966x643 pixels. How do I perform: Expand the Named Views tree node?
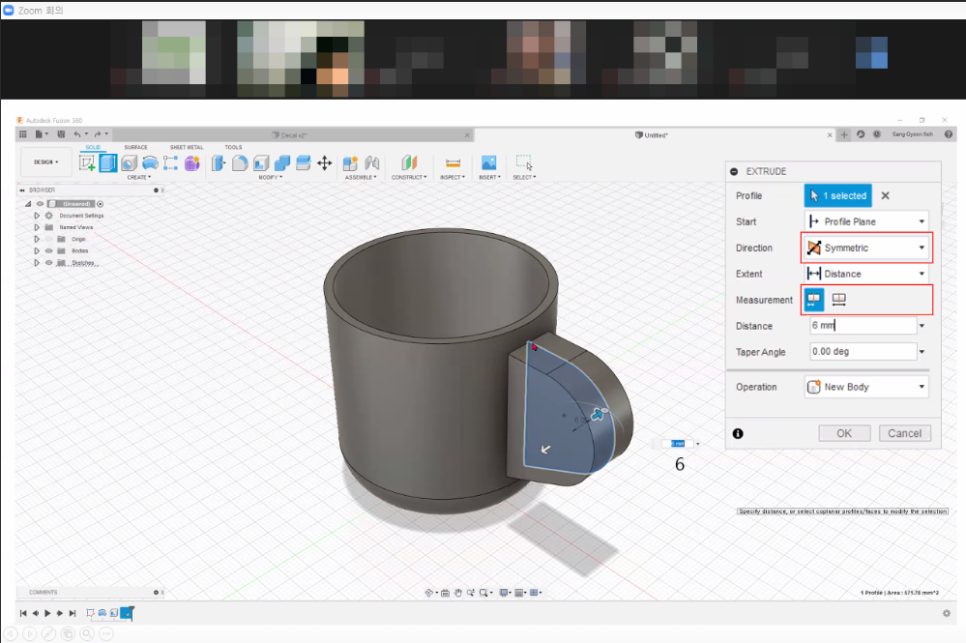coord(36,227)
